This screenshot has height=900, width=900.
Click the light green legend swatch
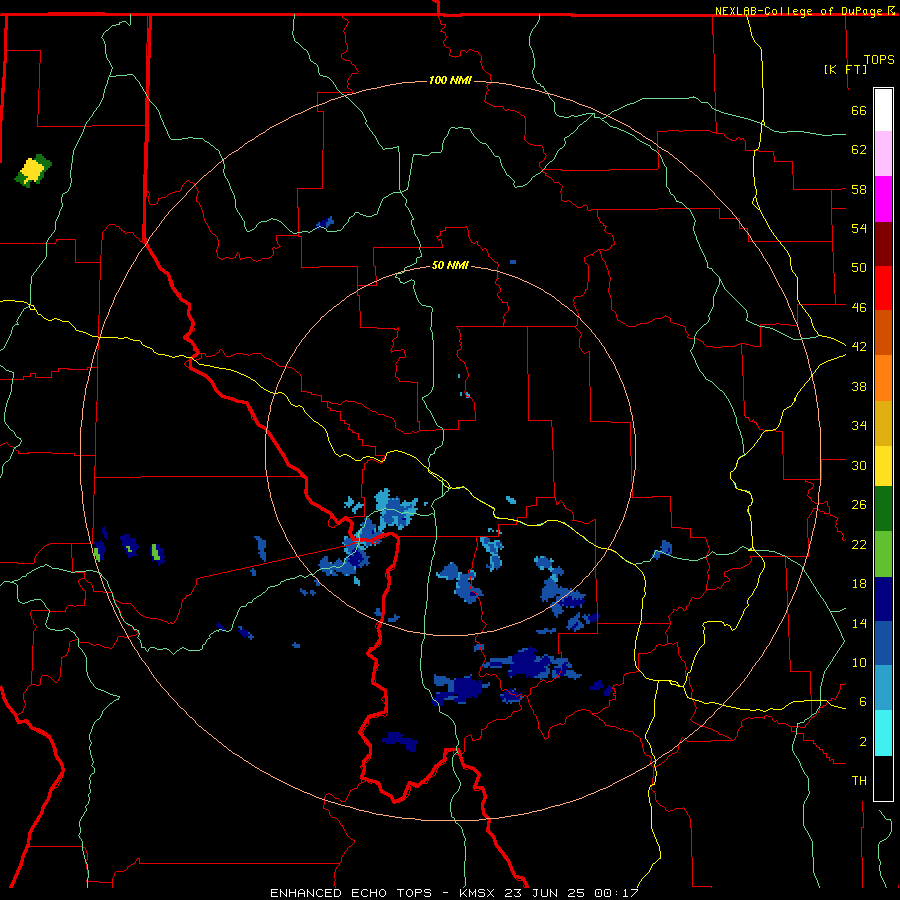(883, 554)
